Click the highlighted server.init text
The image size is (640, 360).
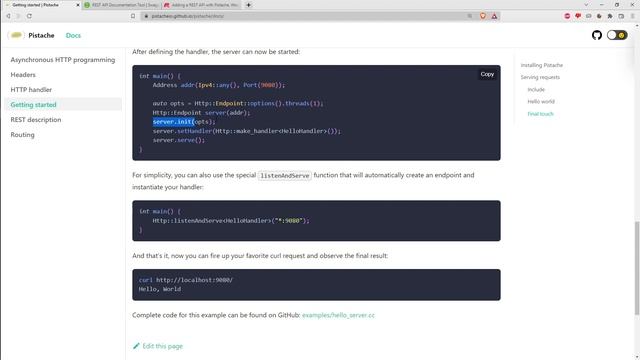coord(173,122)
